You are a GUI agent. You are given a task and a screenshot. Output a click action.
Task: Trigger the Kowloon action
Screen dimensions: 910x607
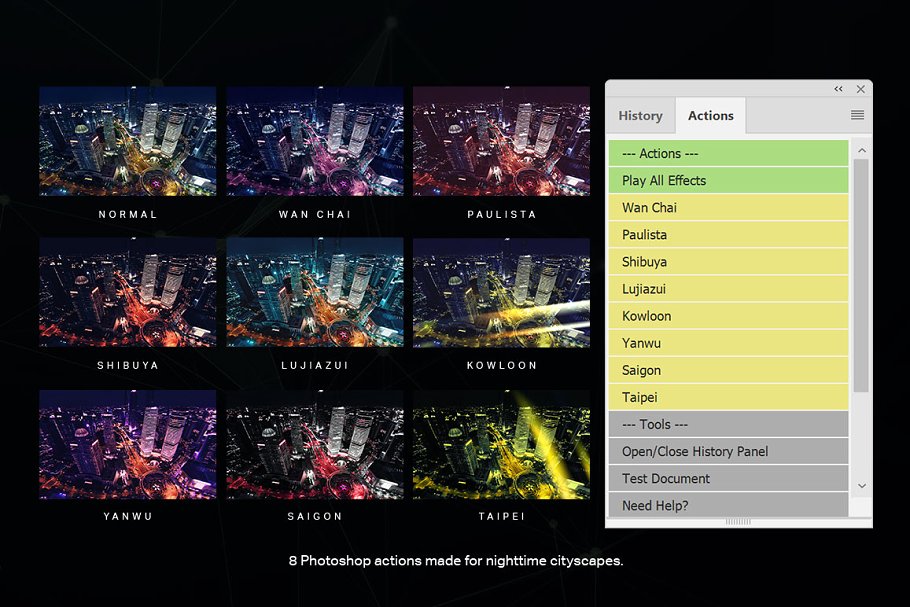[x=728, y=316]
